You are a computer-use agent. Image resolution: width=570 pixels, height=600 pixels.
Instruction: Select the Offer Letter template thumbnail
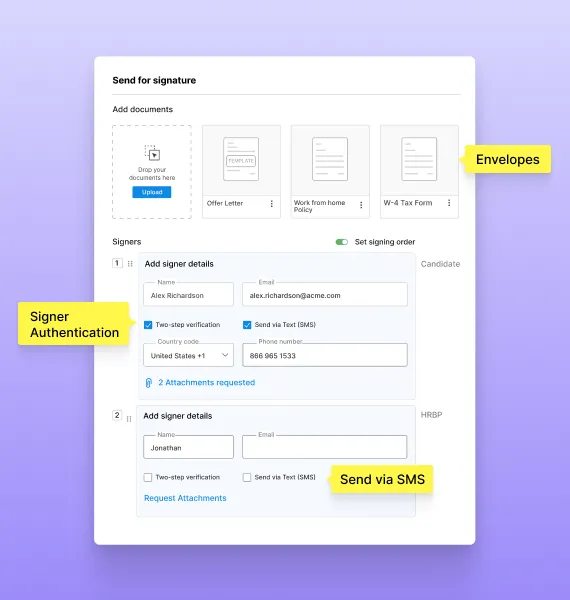(241, 159)
